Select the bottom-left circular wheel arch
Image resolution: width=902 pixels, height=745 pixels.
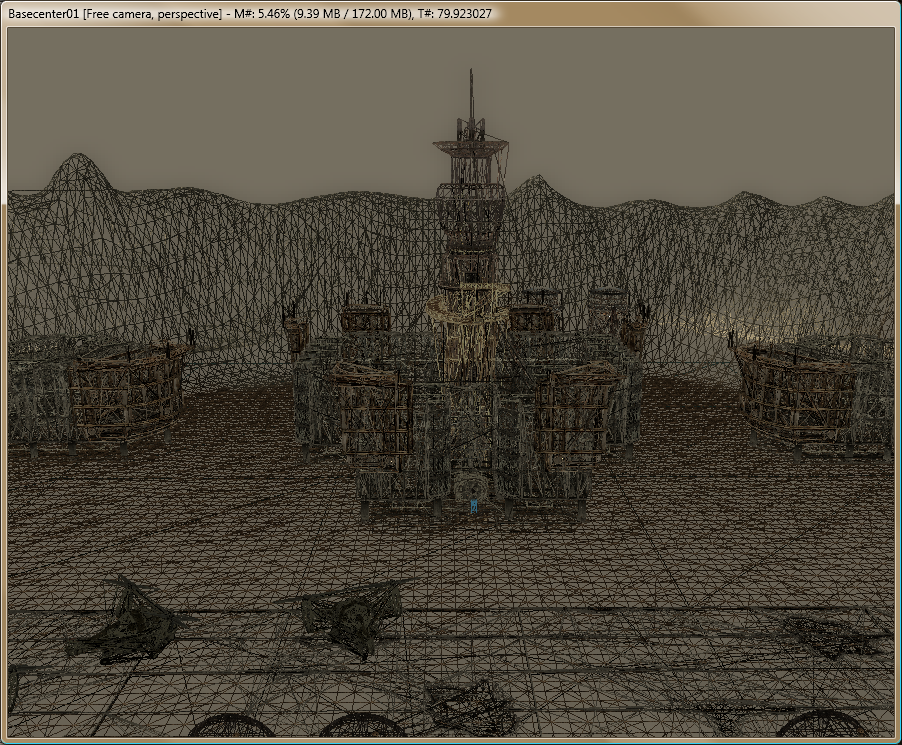pyautogui.click(x=225, y=726)
